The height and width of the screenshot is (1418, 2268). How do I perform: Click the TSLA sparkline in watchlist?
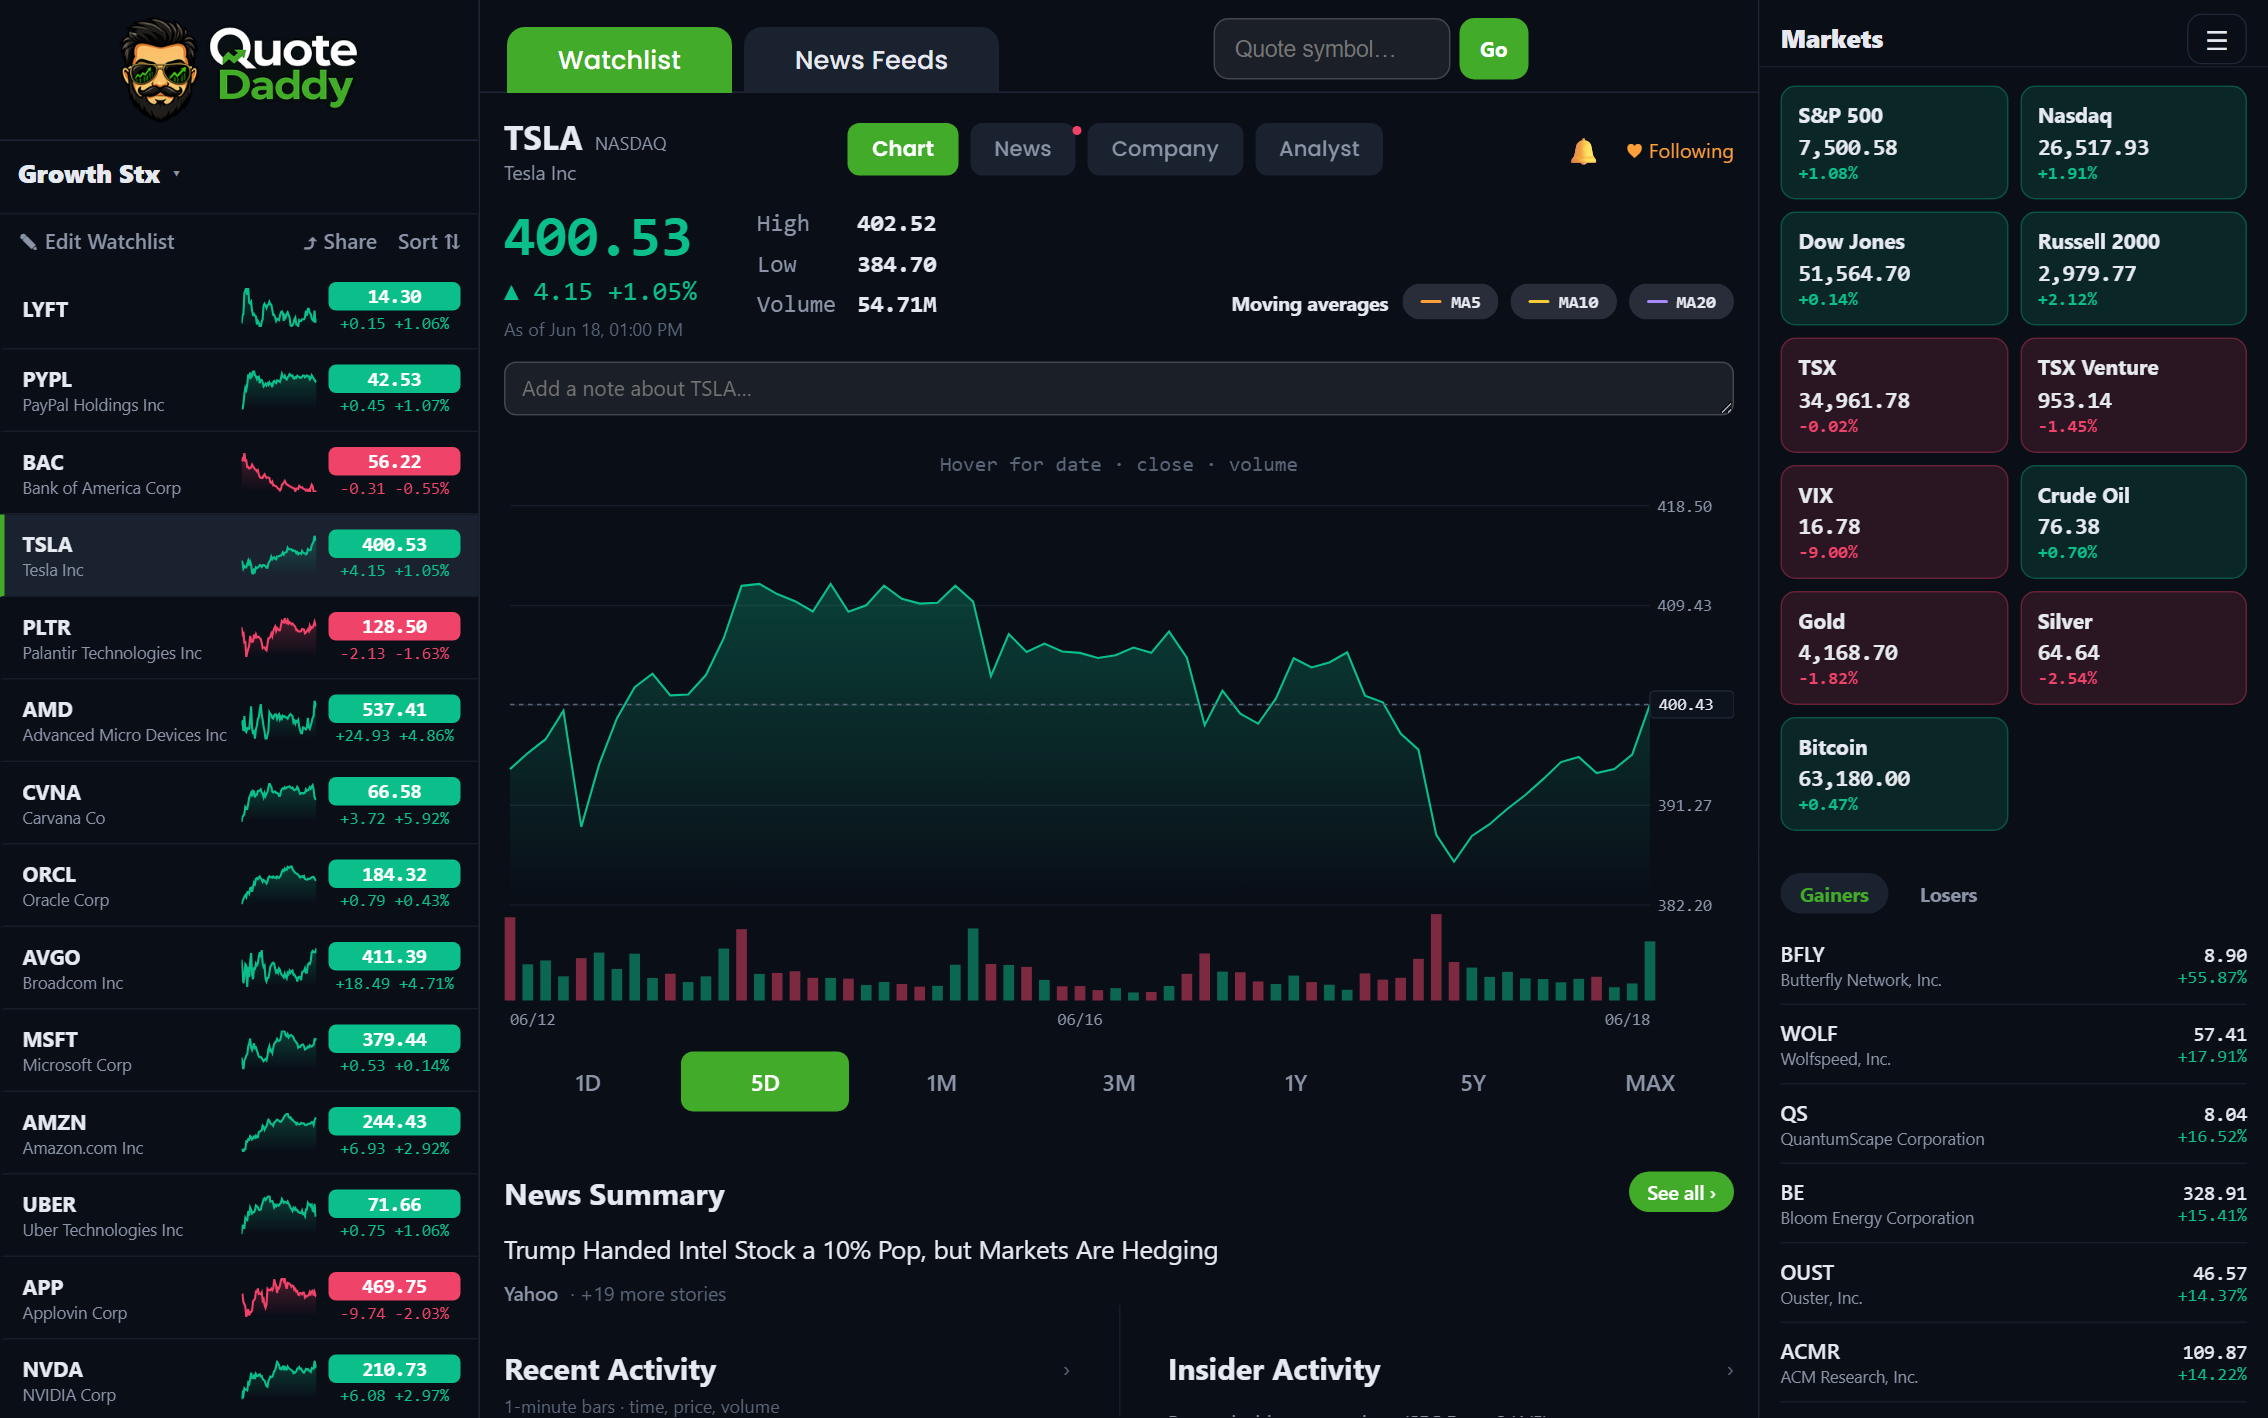[x=279, y=556]
